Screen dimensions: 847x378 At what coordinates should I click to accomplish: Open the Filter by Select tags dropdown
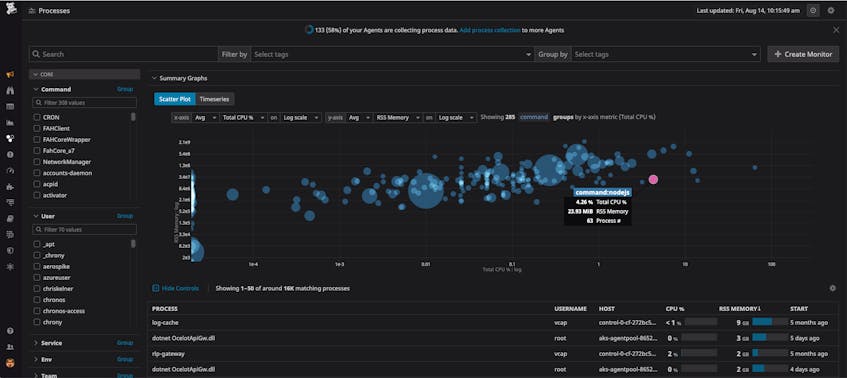point(392,54)
